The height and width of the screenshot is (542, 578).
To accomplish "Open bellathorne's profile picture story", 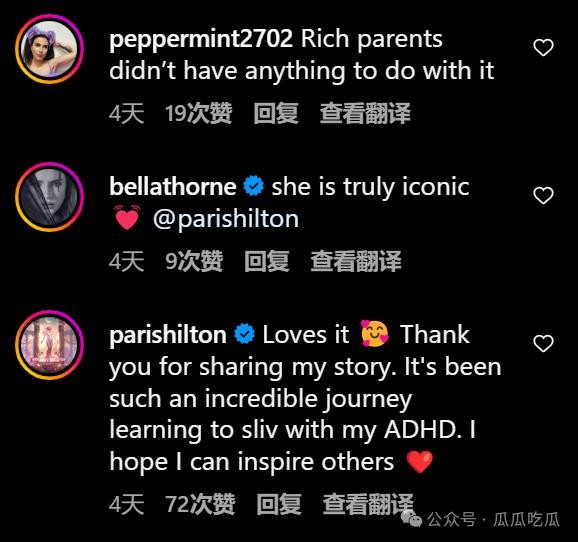I will (x=49, y=197).
